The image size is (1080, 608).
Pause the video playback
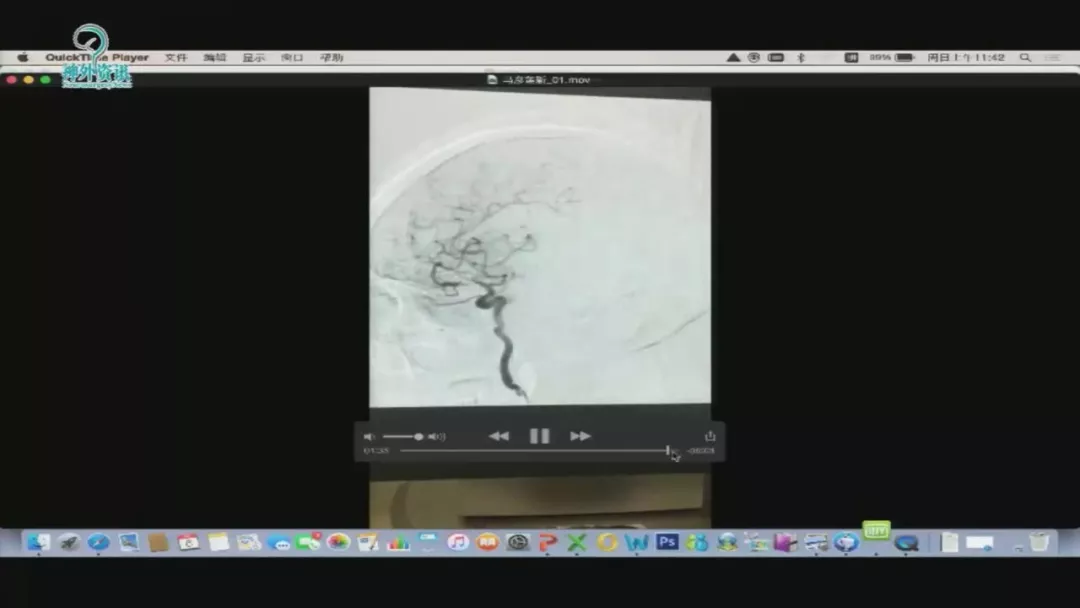click(539, 436)
